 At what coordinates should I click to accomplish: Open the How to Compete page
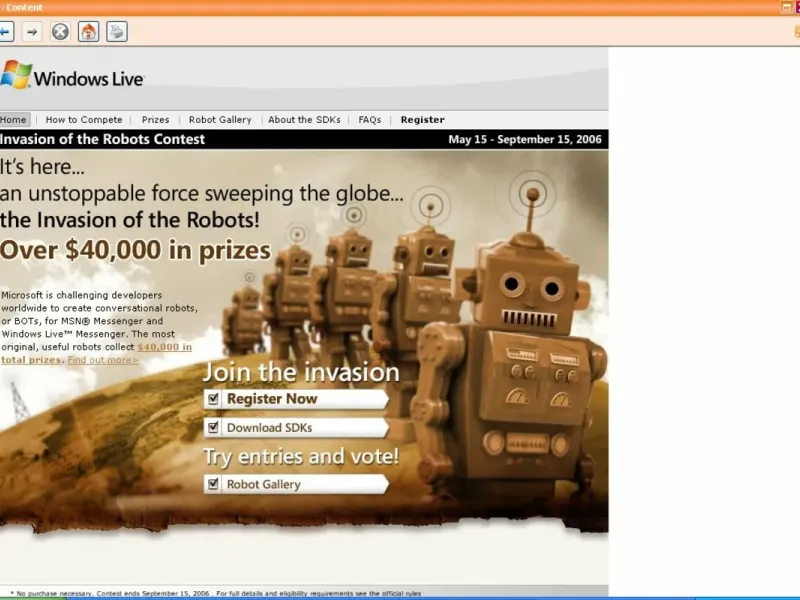click(84, 119)
